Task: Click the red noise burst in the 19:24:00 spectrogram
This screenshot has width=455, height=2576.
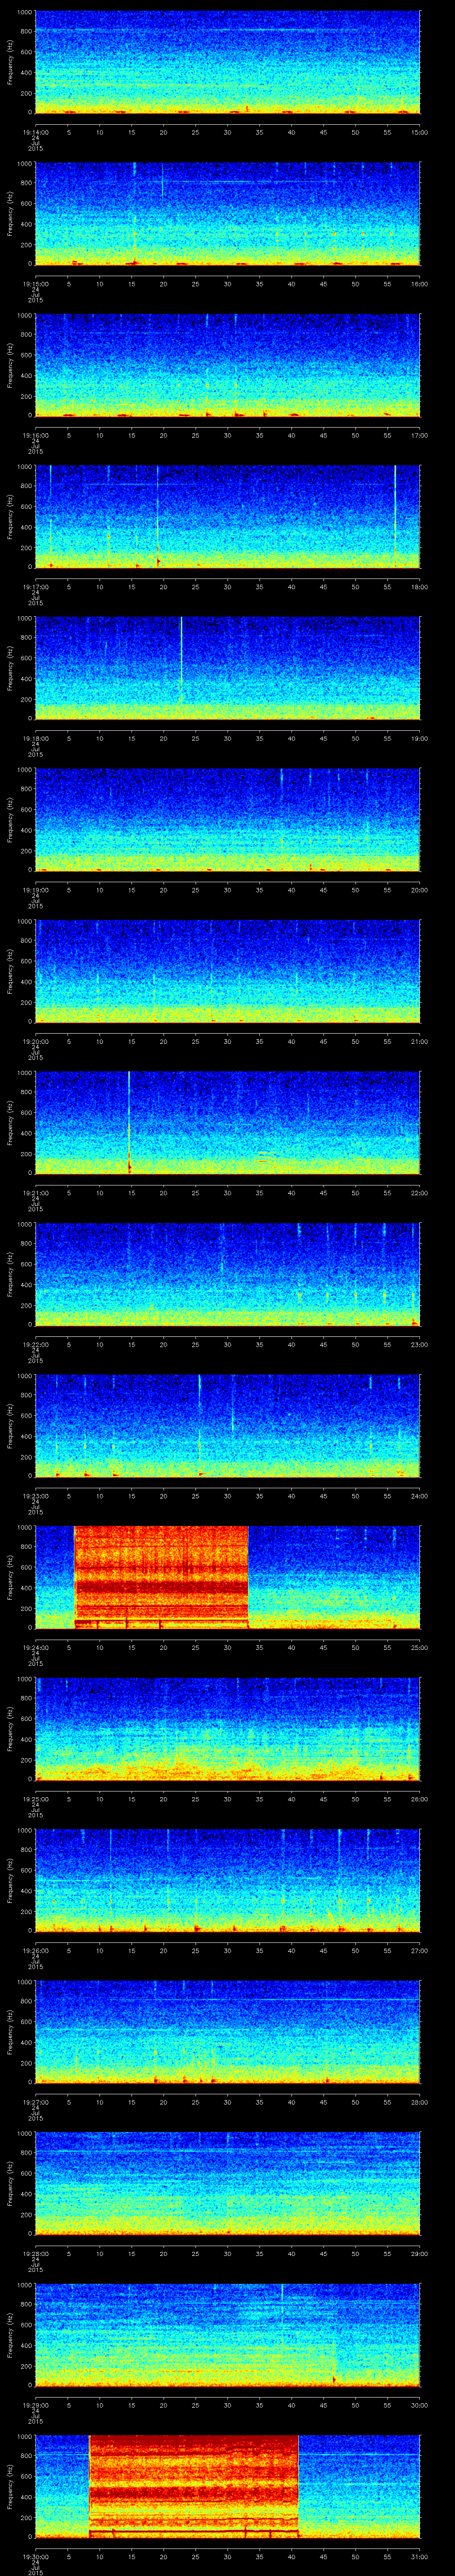Action: [161, 1577]
